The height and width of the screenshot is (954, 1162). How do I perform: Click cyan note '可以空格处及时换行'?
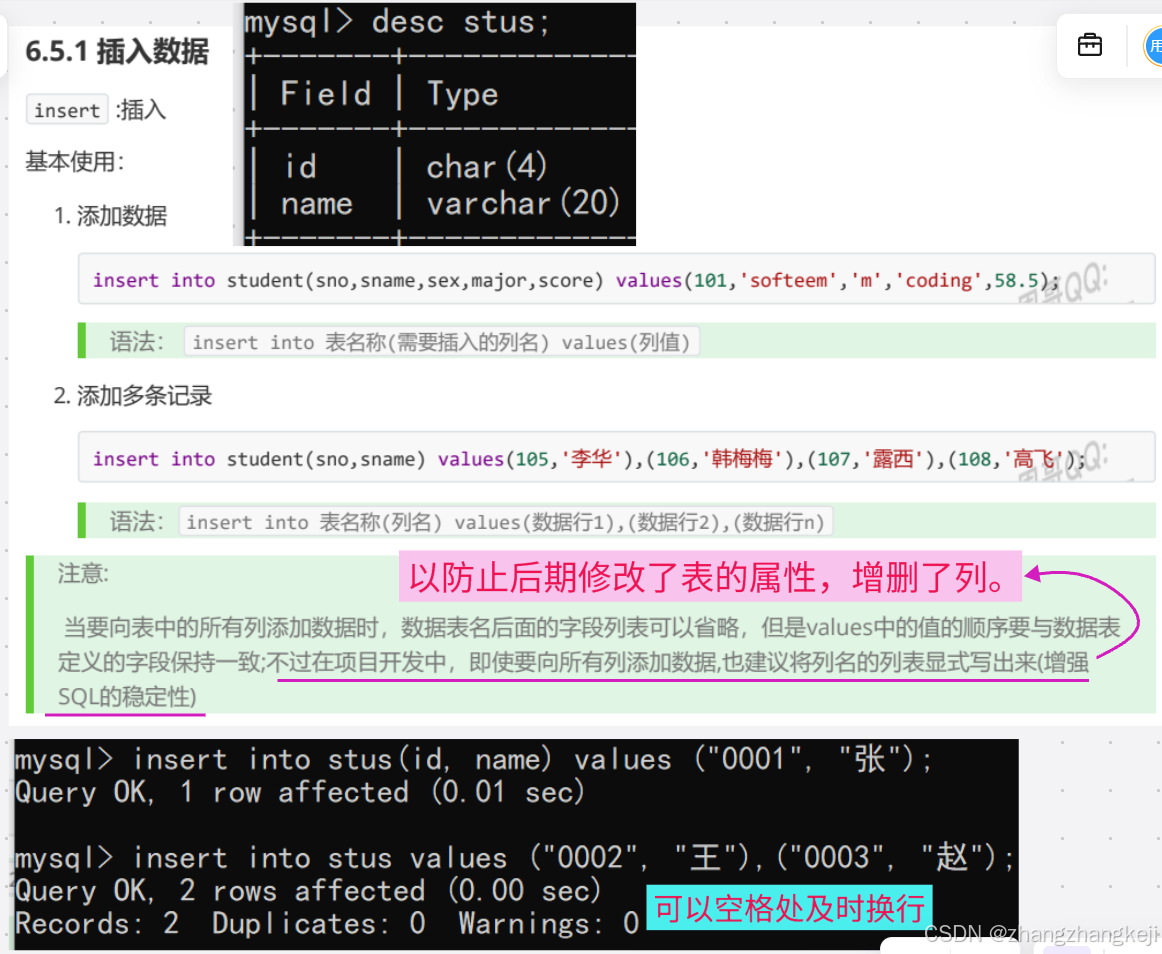coord(789,908)
